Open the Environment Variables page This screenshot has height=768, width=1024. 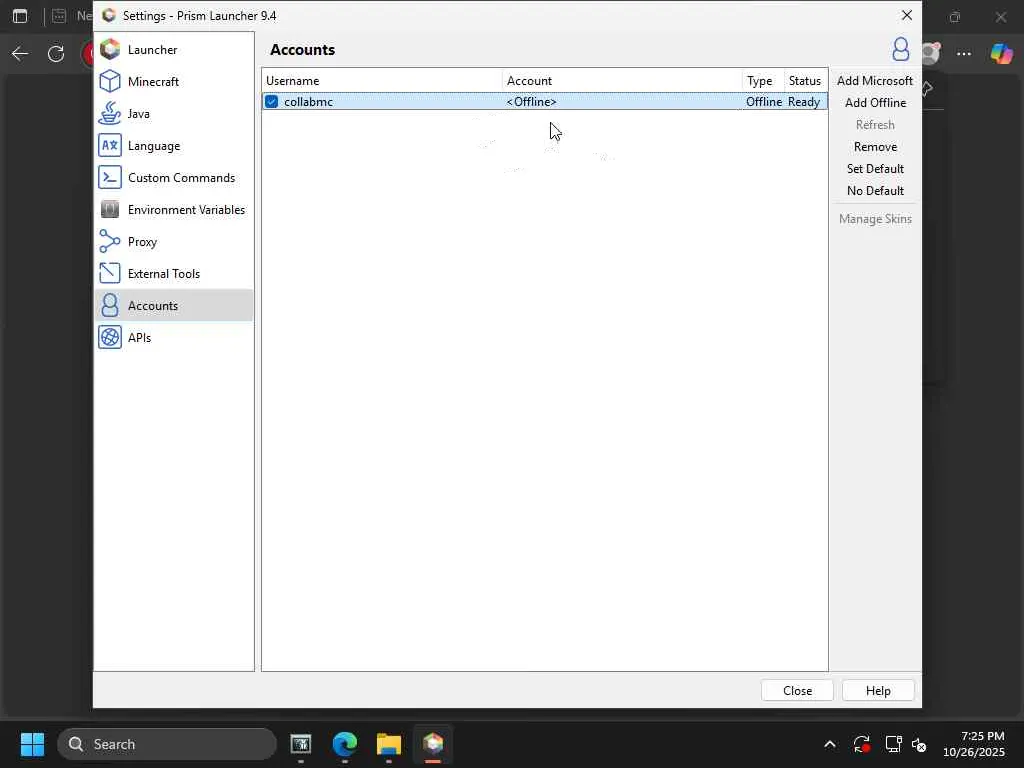click(x=174, y=210)
